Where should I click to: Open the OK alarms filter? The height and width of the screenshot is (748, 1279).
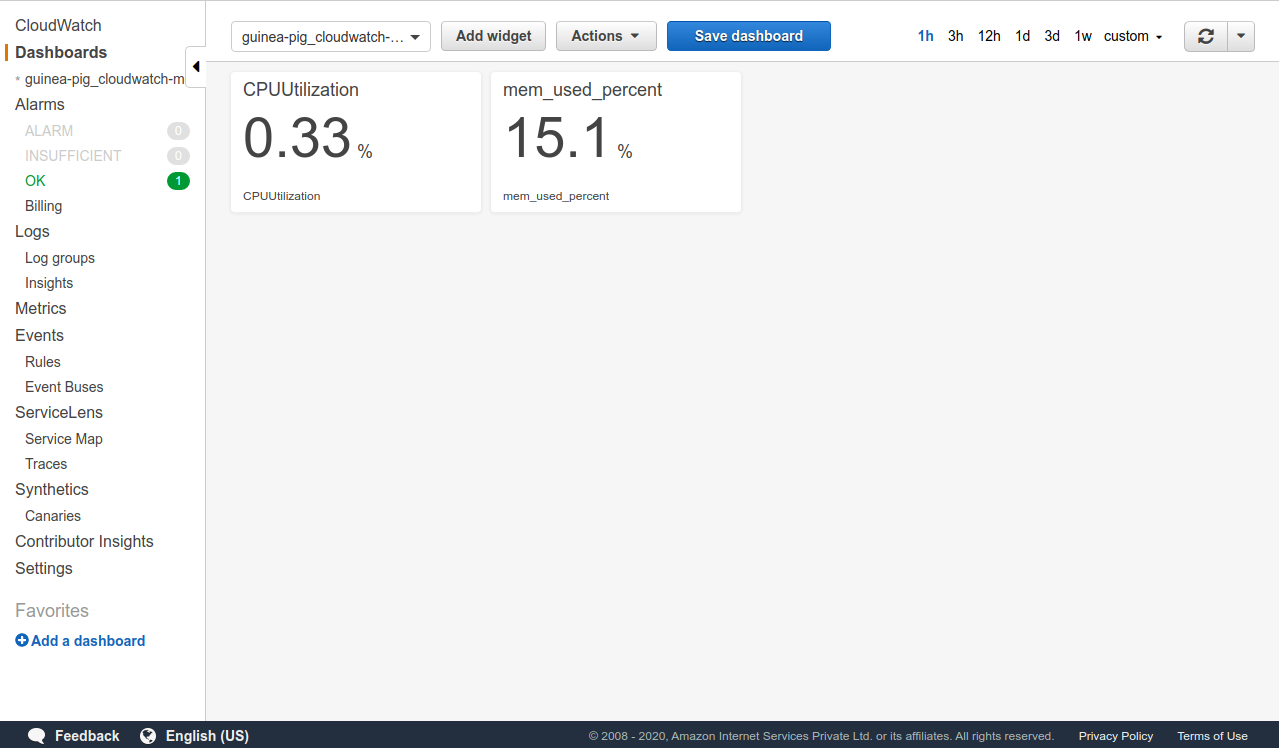click(35, 181)
